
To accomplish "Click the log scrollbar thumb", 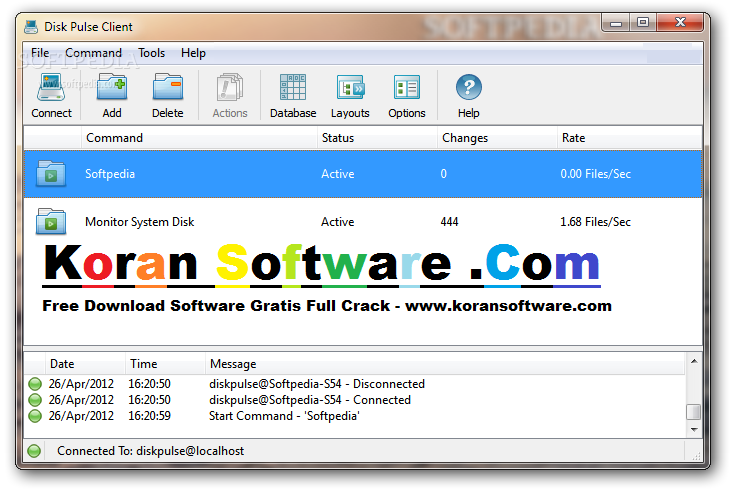I will pyautogui.click(x=694, y=412).
